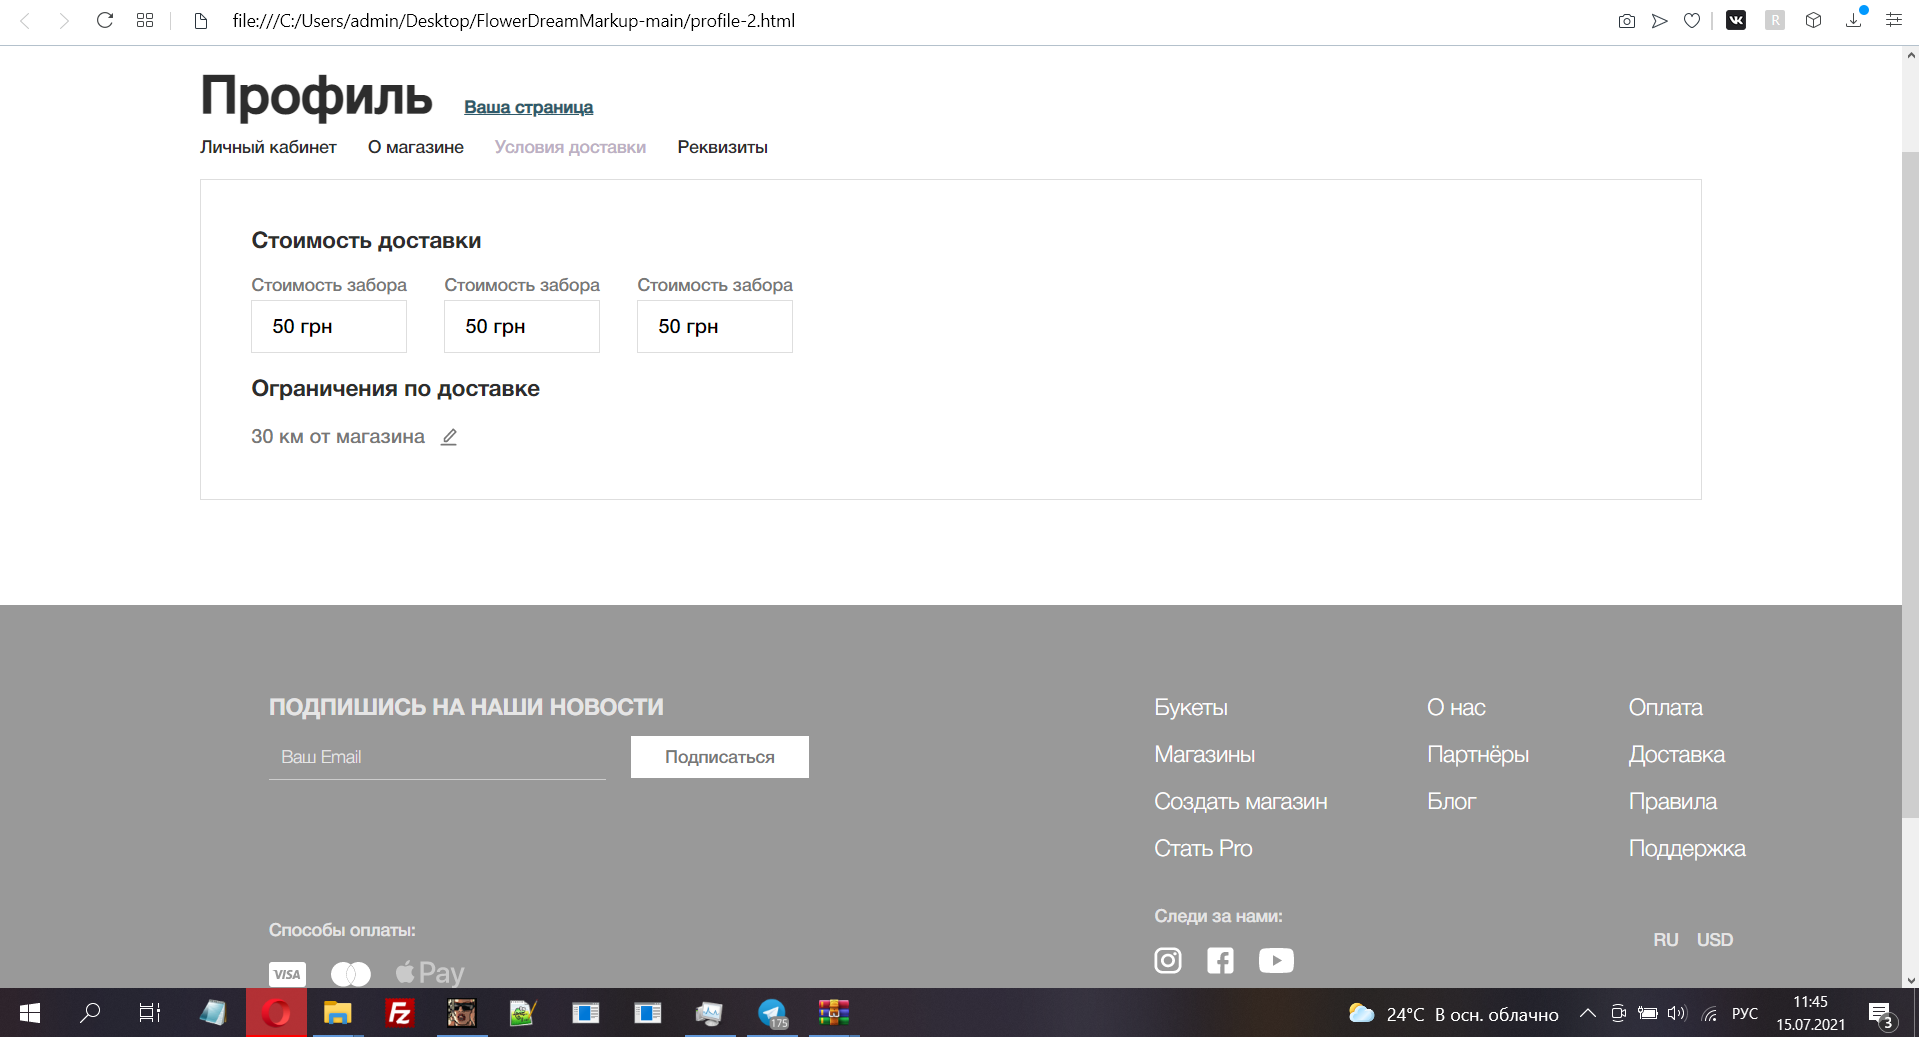The image size is (1919, 1037).
Task: Click the heart bookmark icon in address bar
Action: pyautogui.click(x=1692, y=21)
